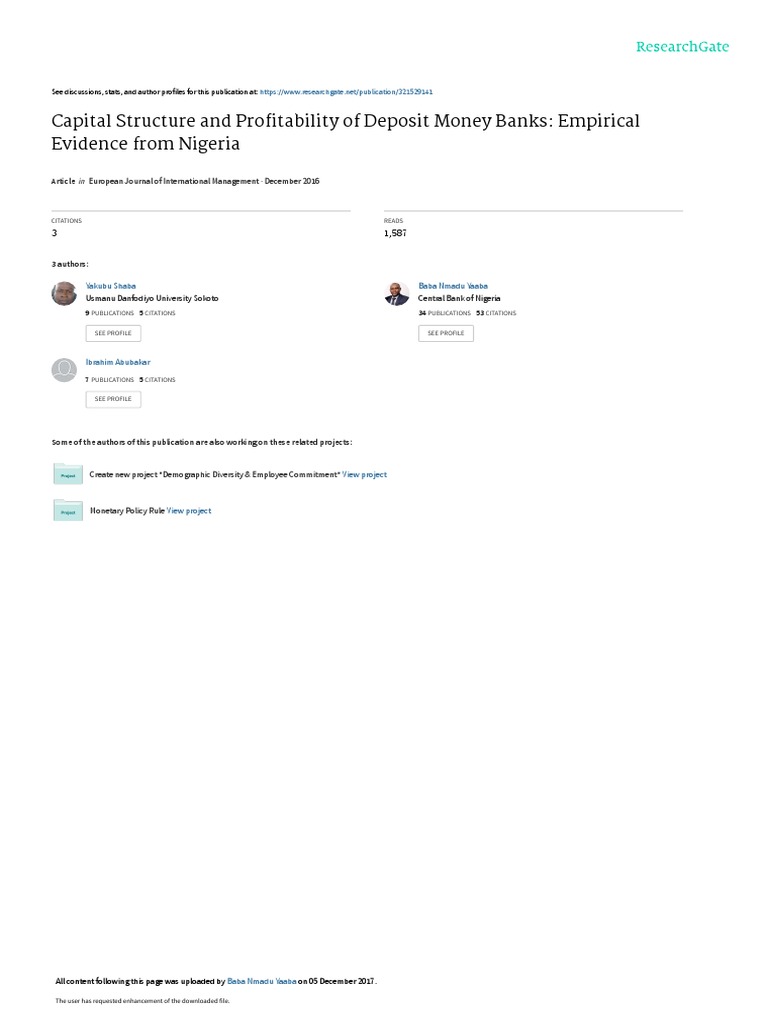Screen dimensions: 768x1024
Task: Click the Monetary Policy Rule project icon
Action: (x=68, y=511)
